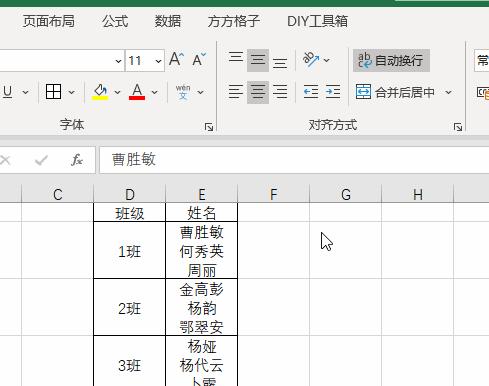Screen dimensions: 489x386
Task: Click the borders grid icon
Action: tap(53, 92)
